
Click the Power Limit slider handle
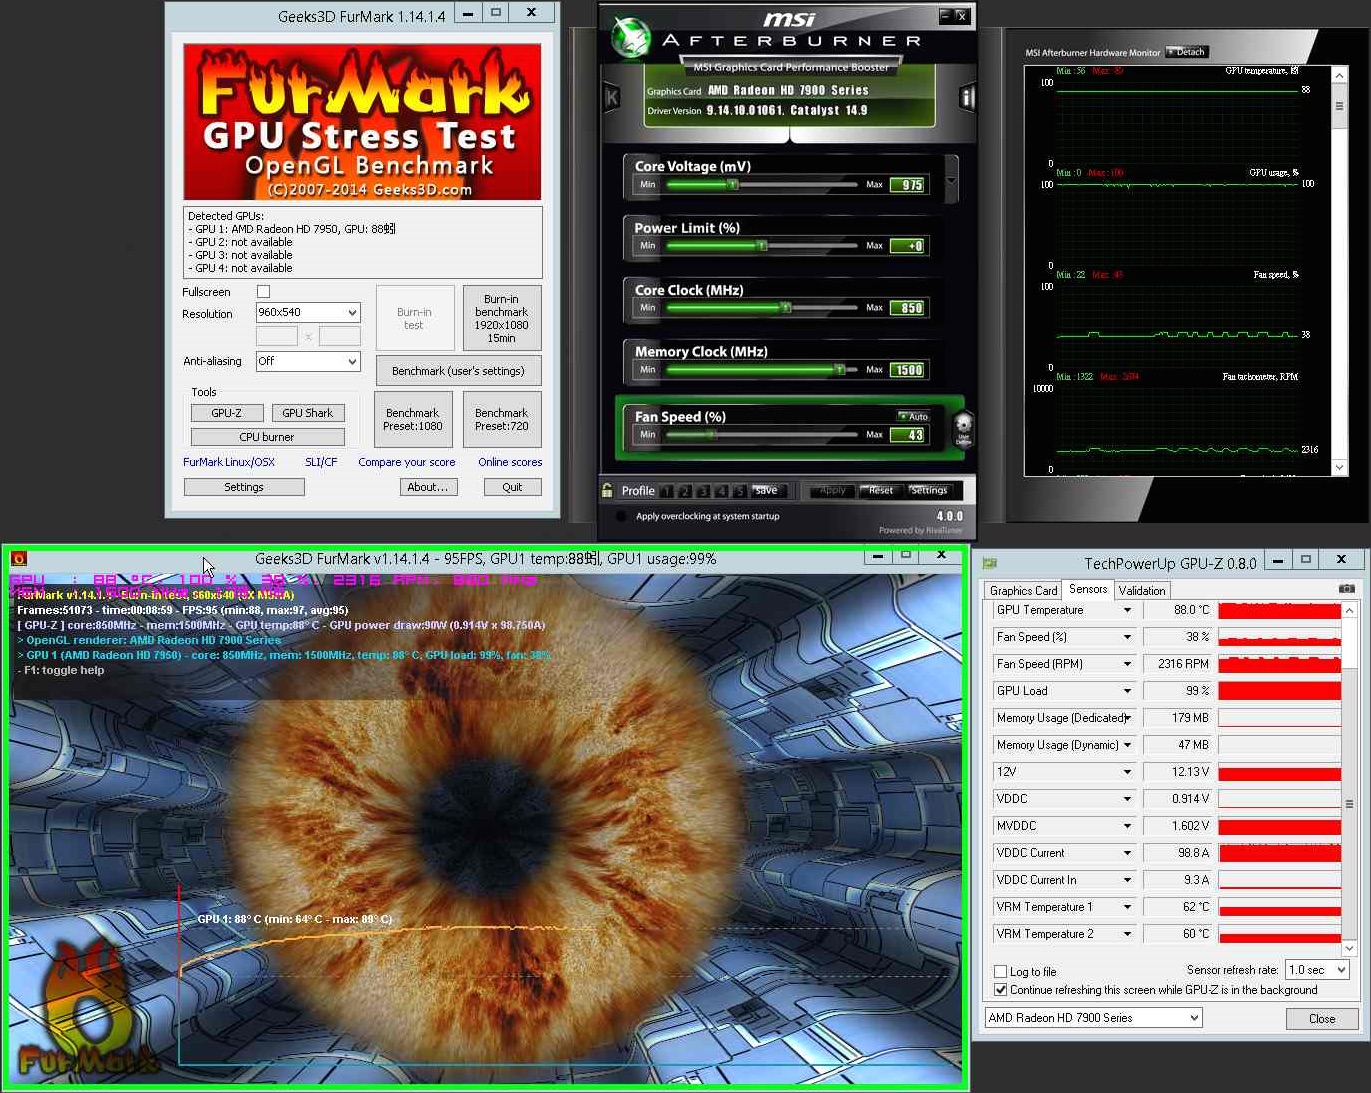(762, 246)
